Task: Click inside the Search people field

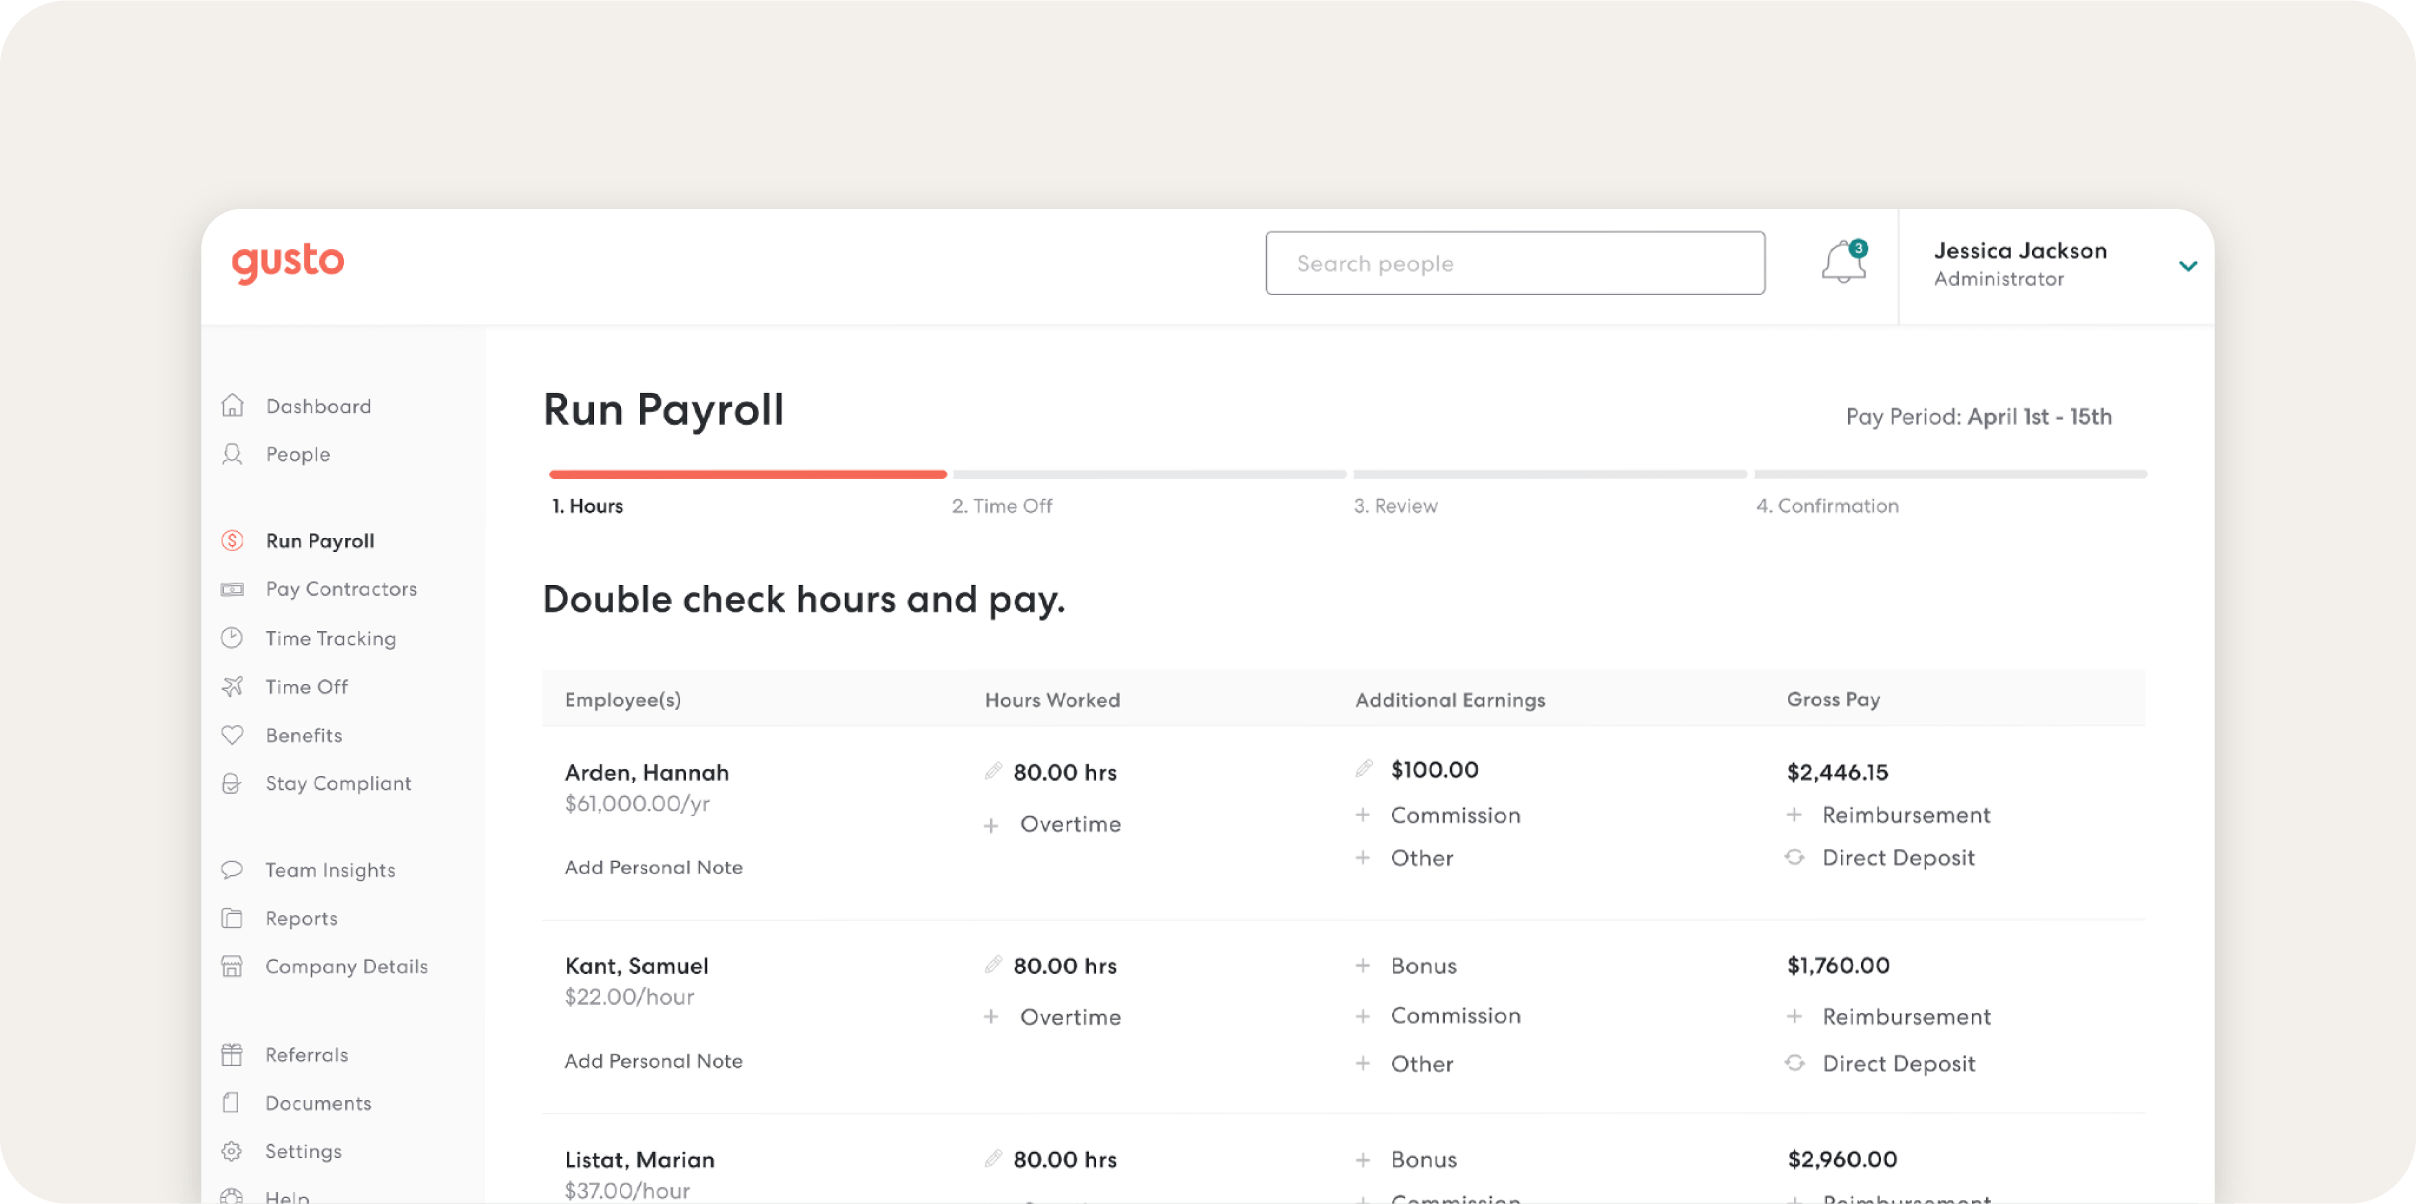Action: pos(1515,263)
